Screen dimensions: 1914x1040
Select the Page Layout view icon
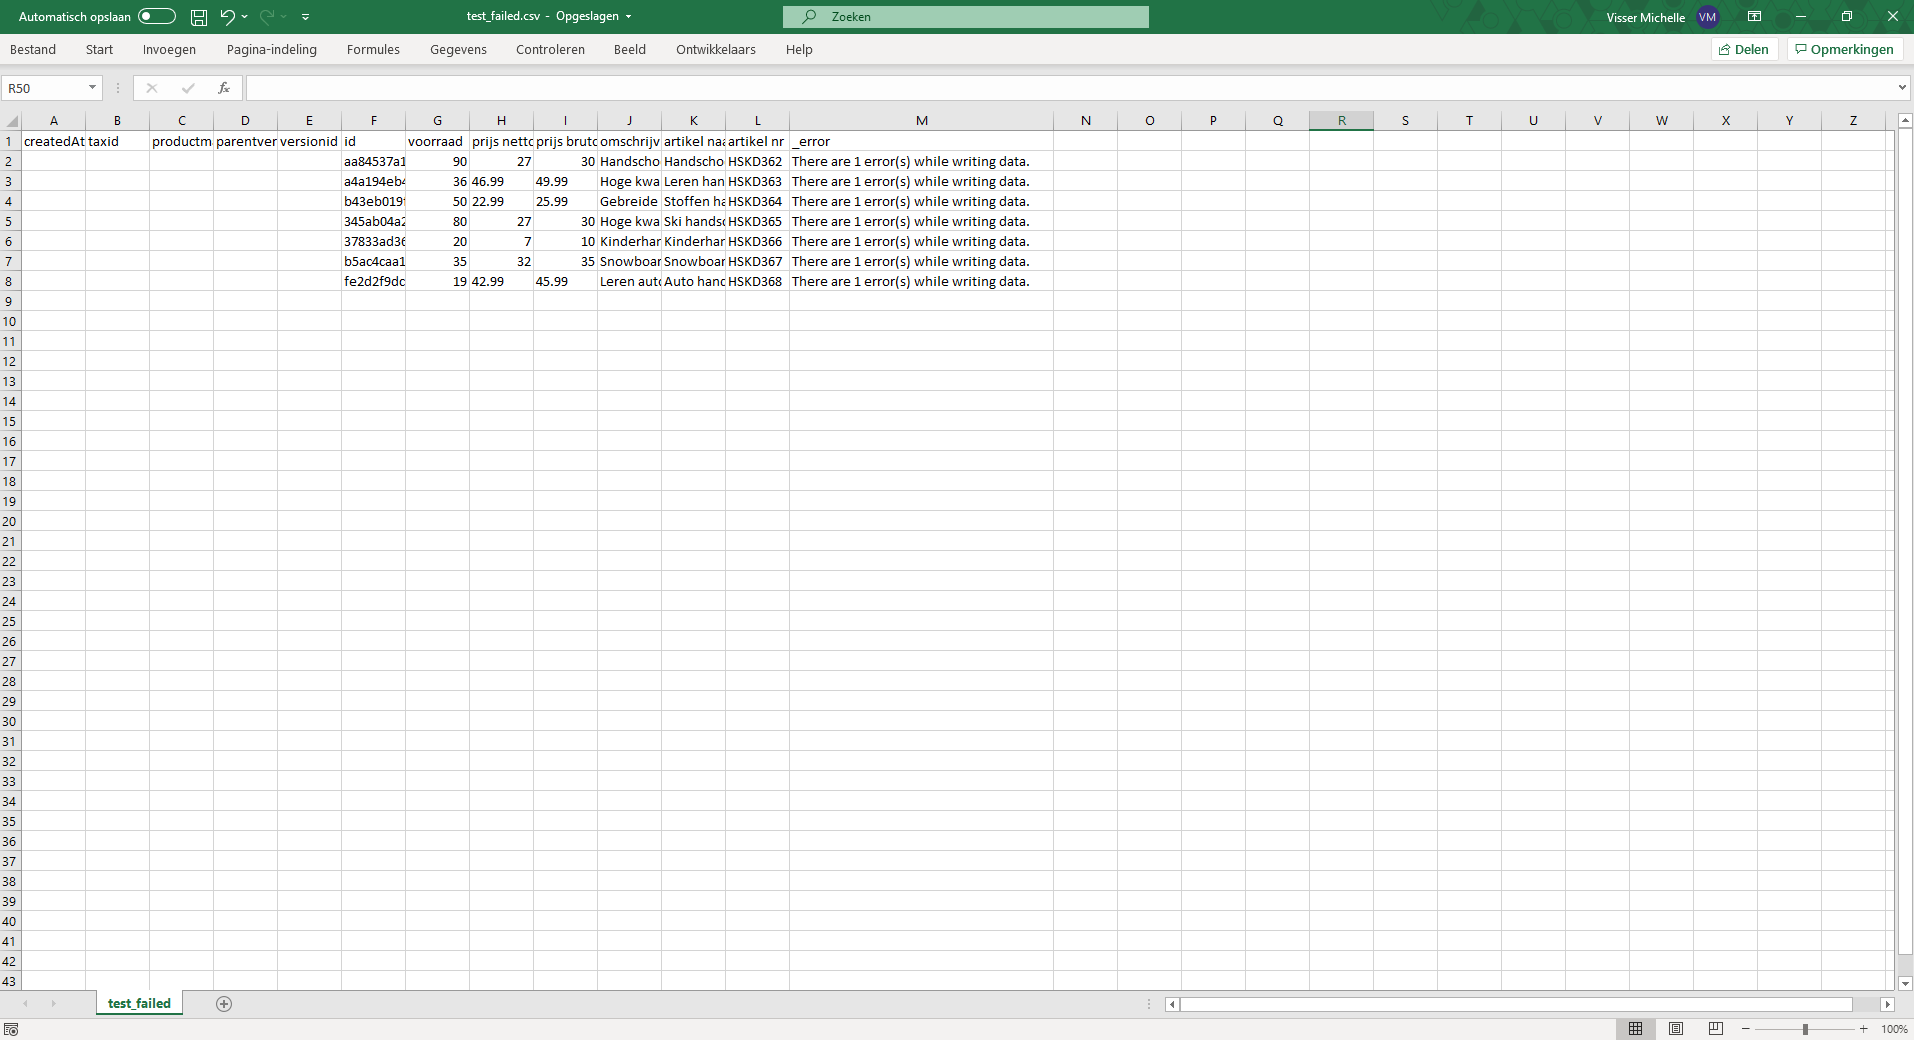[x=1677, y=1028]
